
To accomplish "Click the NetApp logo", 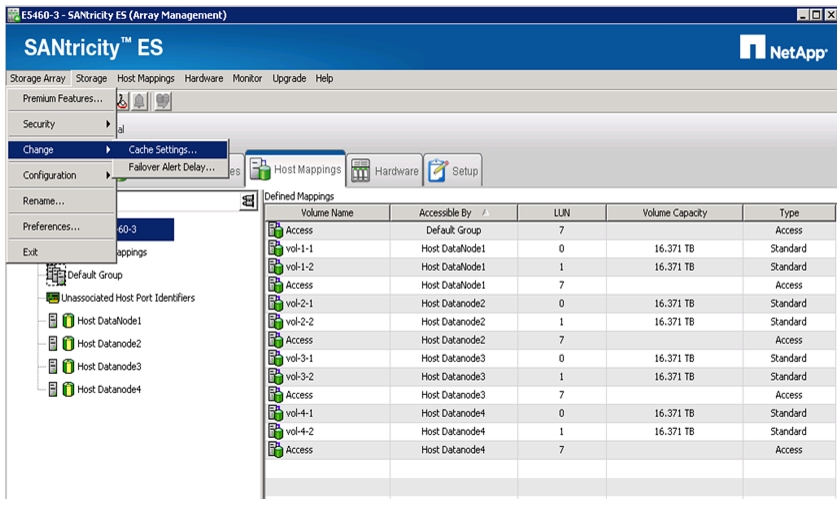I will pos(783,48).
